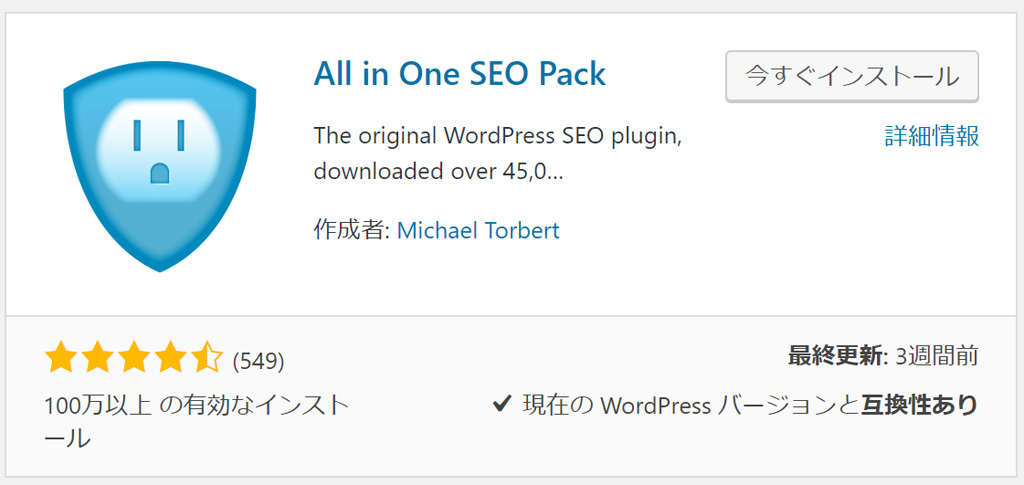This screenshot has width=1024, height=485.
Task: Click the (549) review count
Action: [x=259, y=360]
